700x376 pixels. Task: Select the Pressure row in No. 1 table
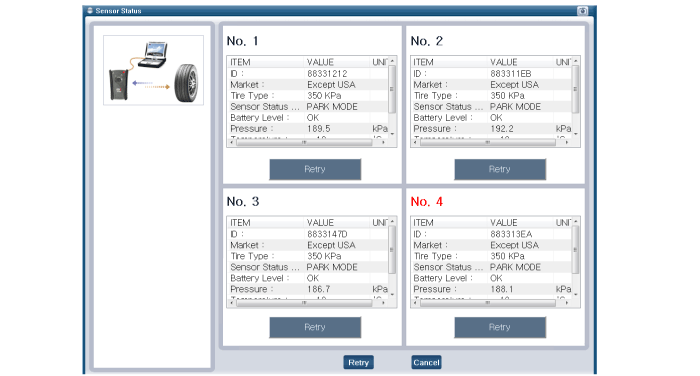(x=308, y=129)
